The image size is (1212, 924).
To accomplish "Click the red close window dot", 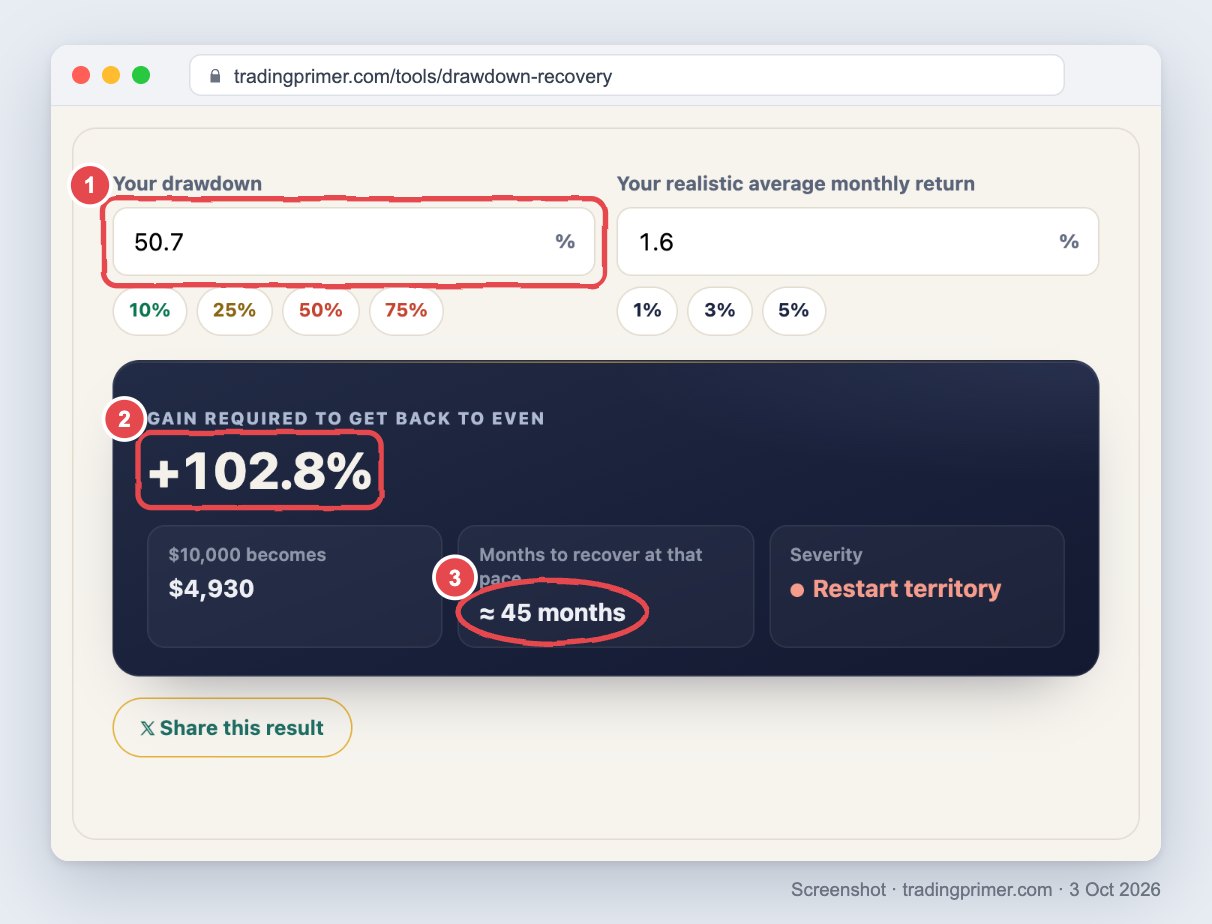I will click(81, 75).
